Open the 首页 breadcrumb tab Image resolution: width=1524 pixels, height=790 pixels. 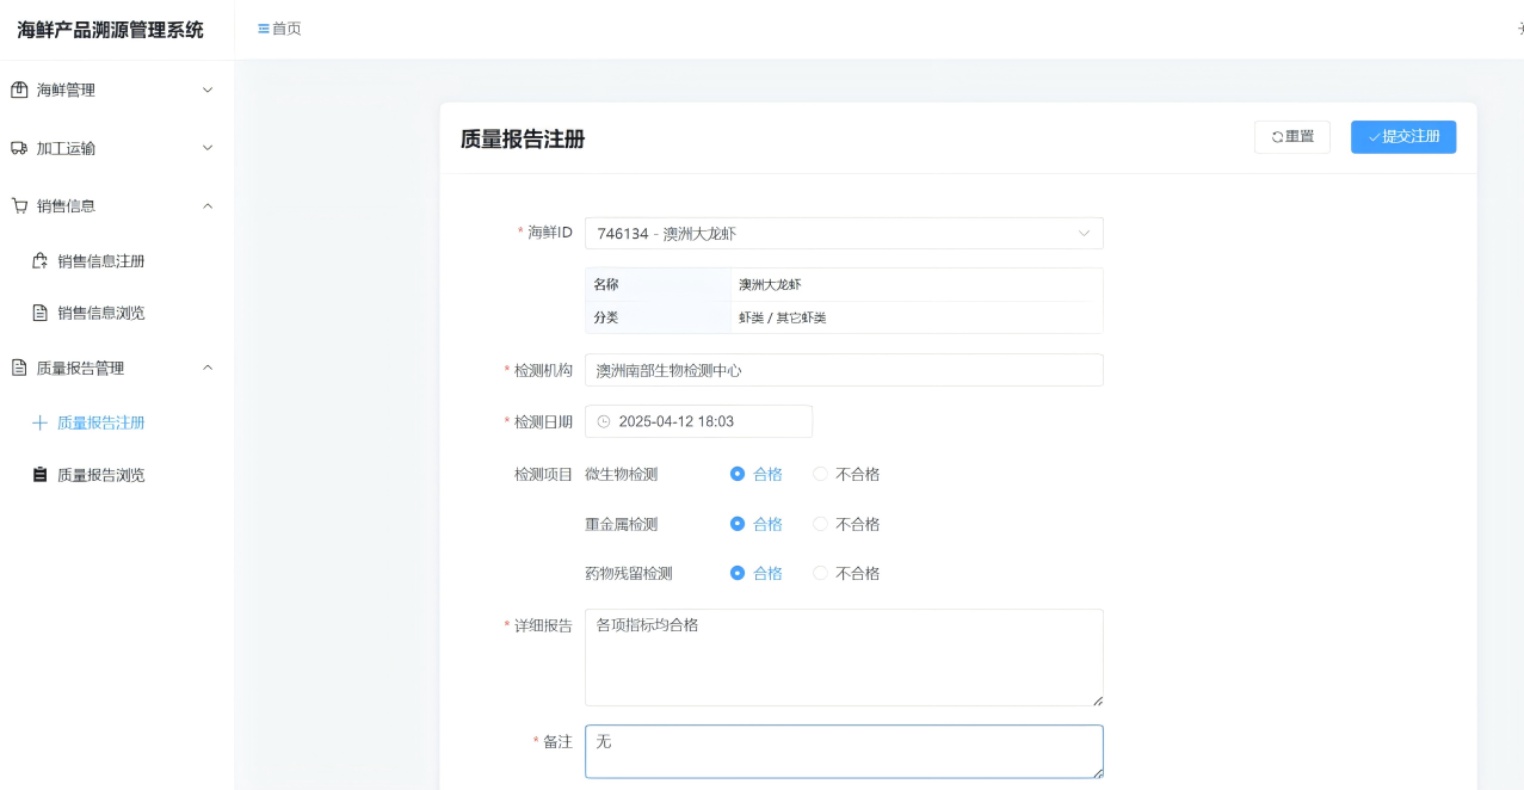[x=280, y=29]
